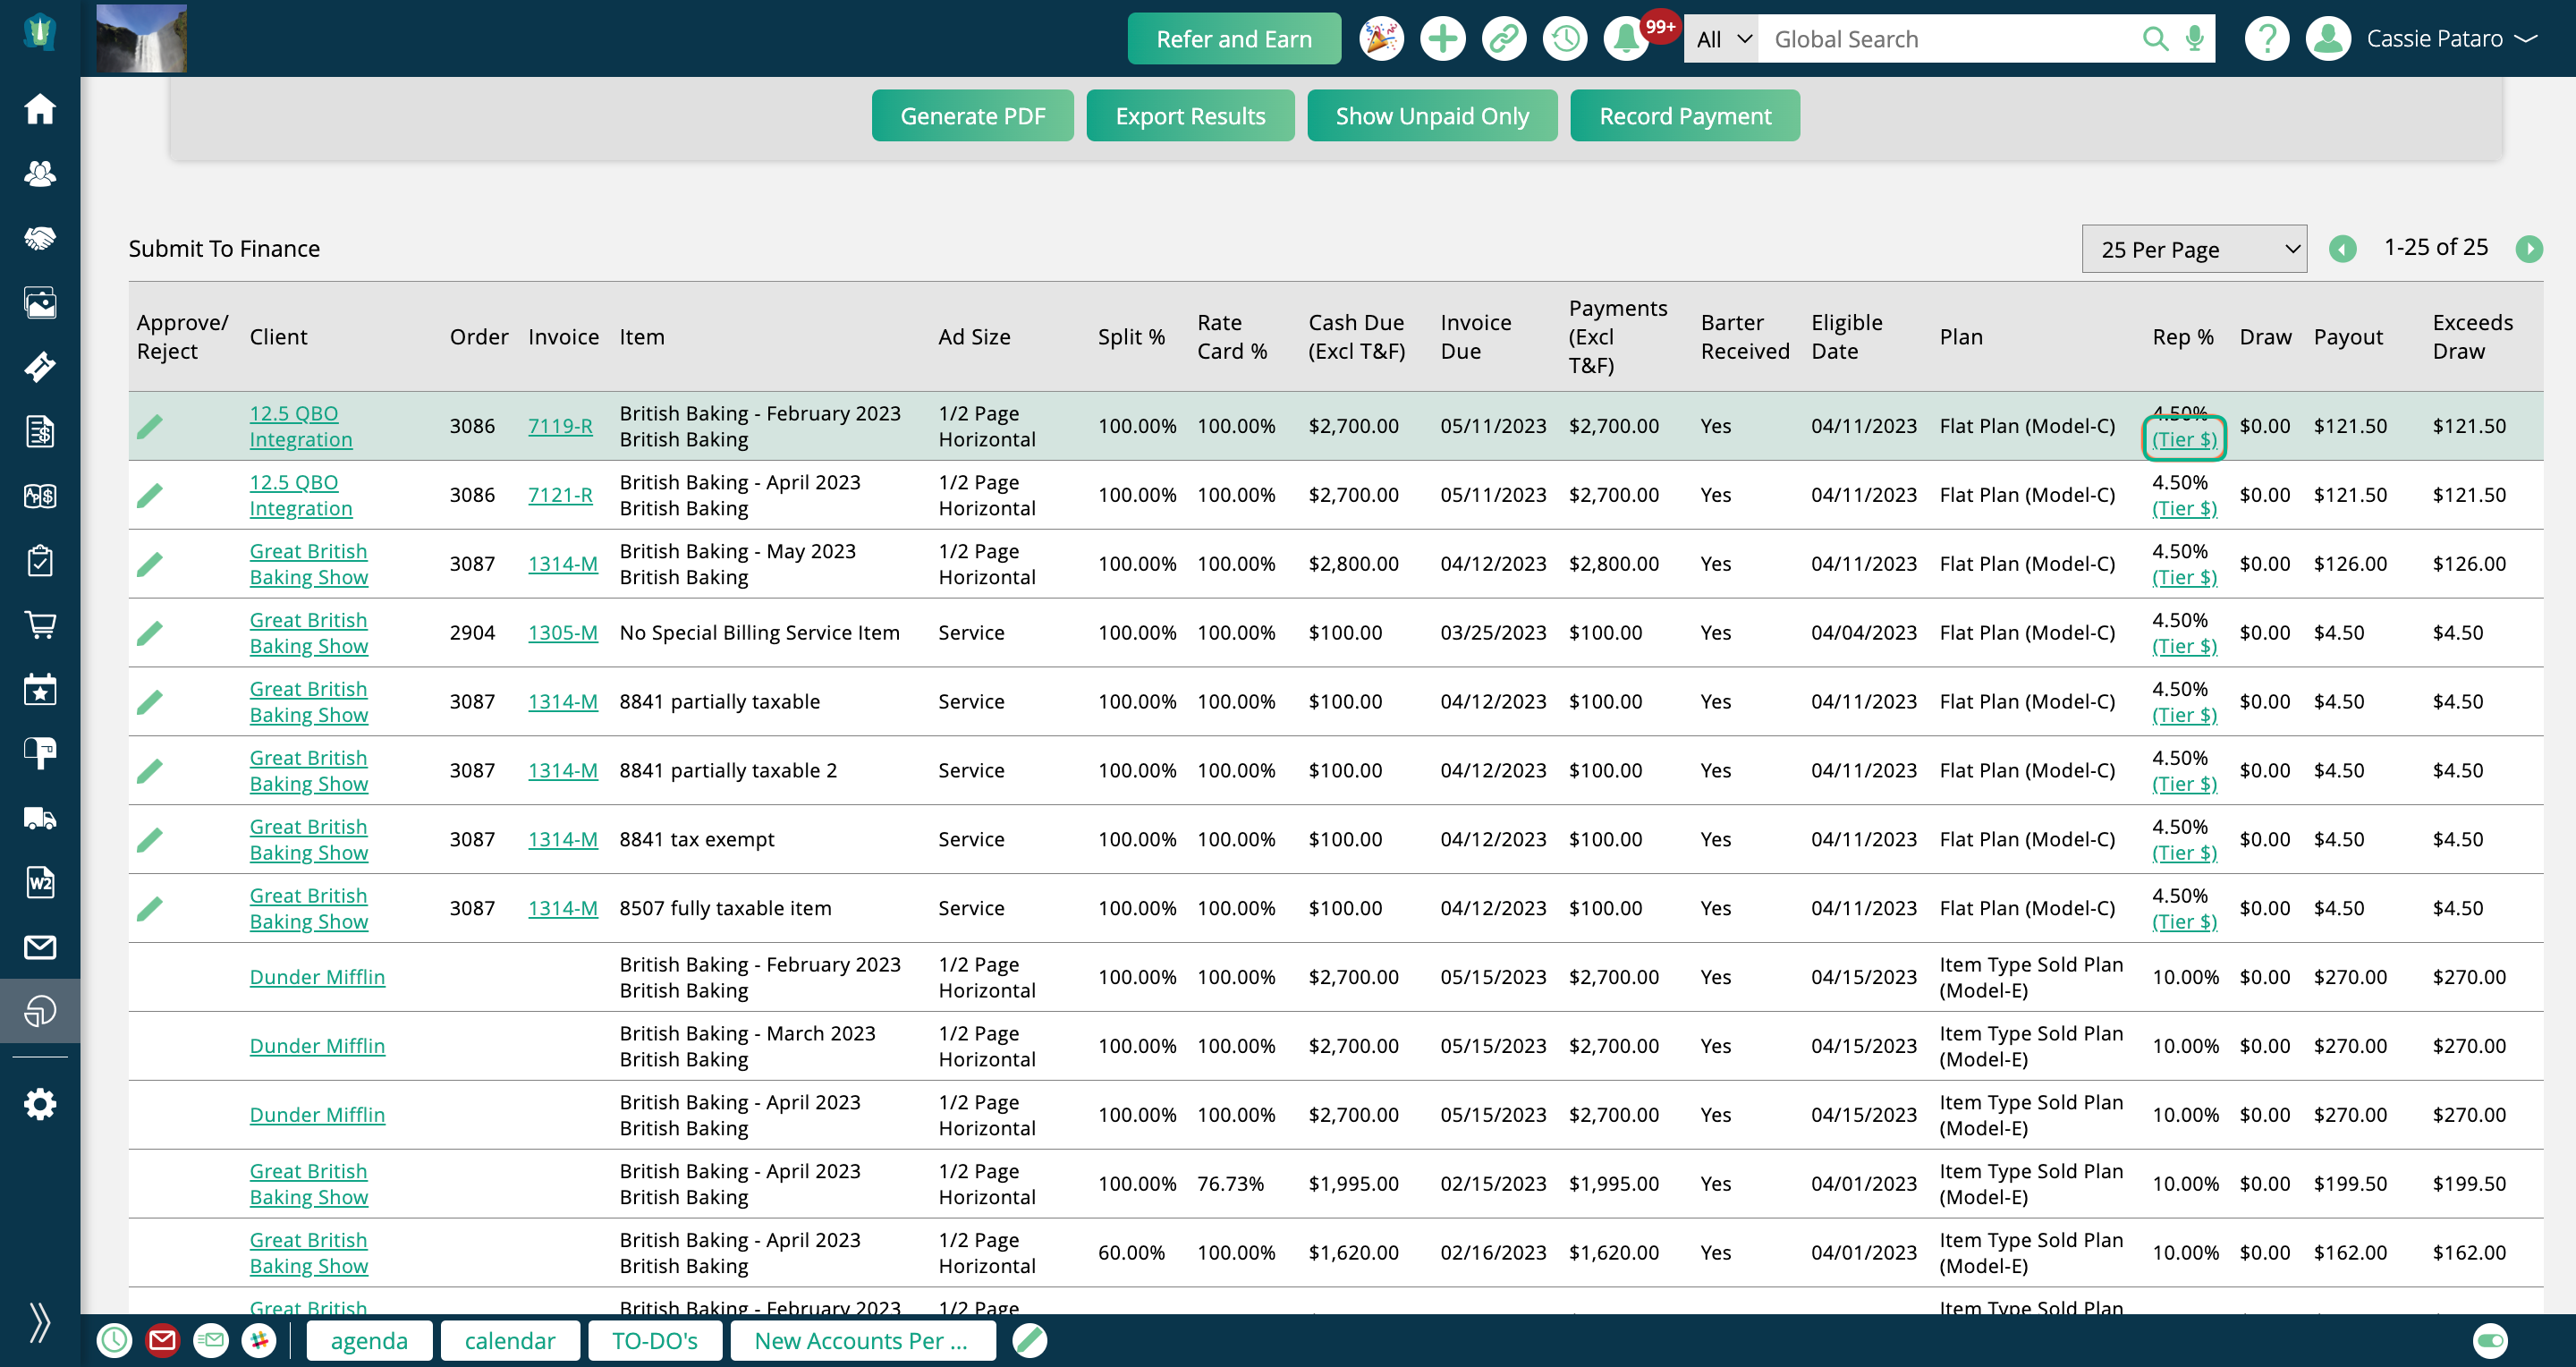The width and height of the screenshot is (2576, 1367).
Task: Click the edit pencil for invoice 7121-R
Action: click(149, 496)
